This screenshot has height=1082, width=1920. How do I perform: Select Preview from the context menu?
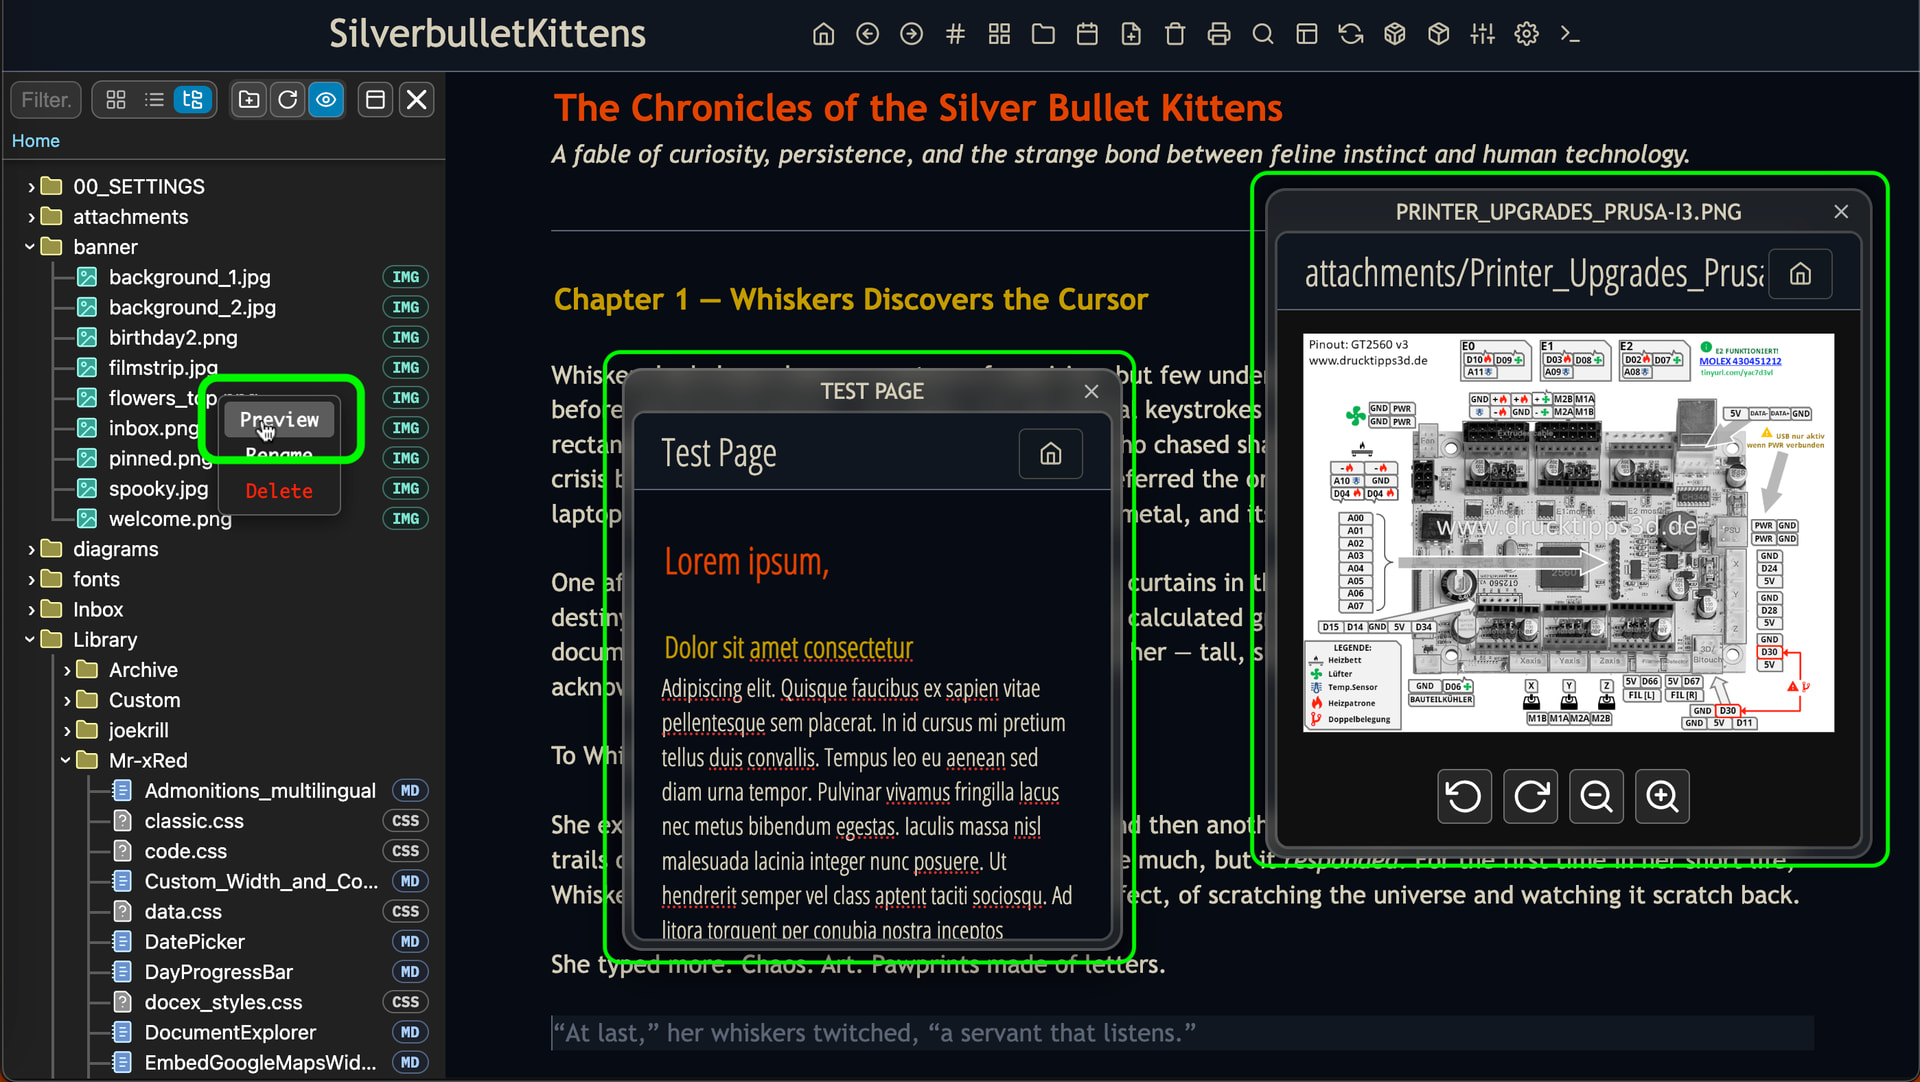click(x=279, y=420)
